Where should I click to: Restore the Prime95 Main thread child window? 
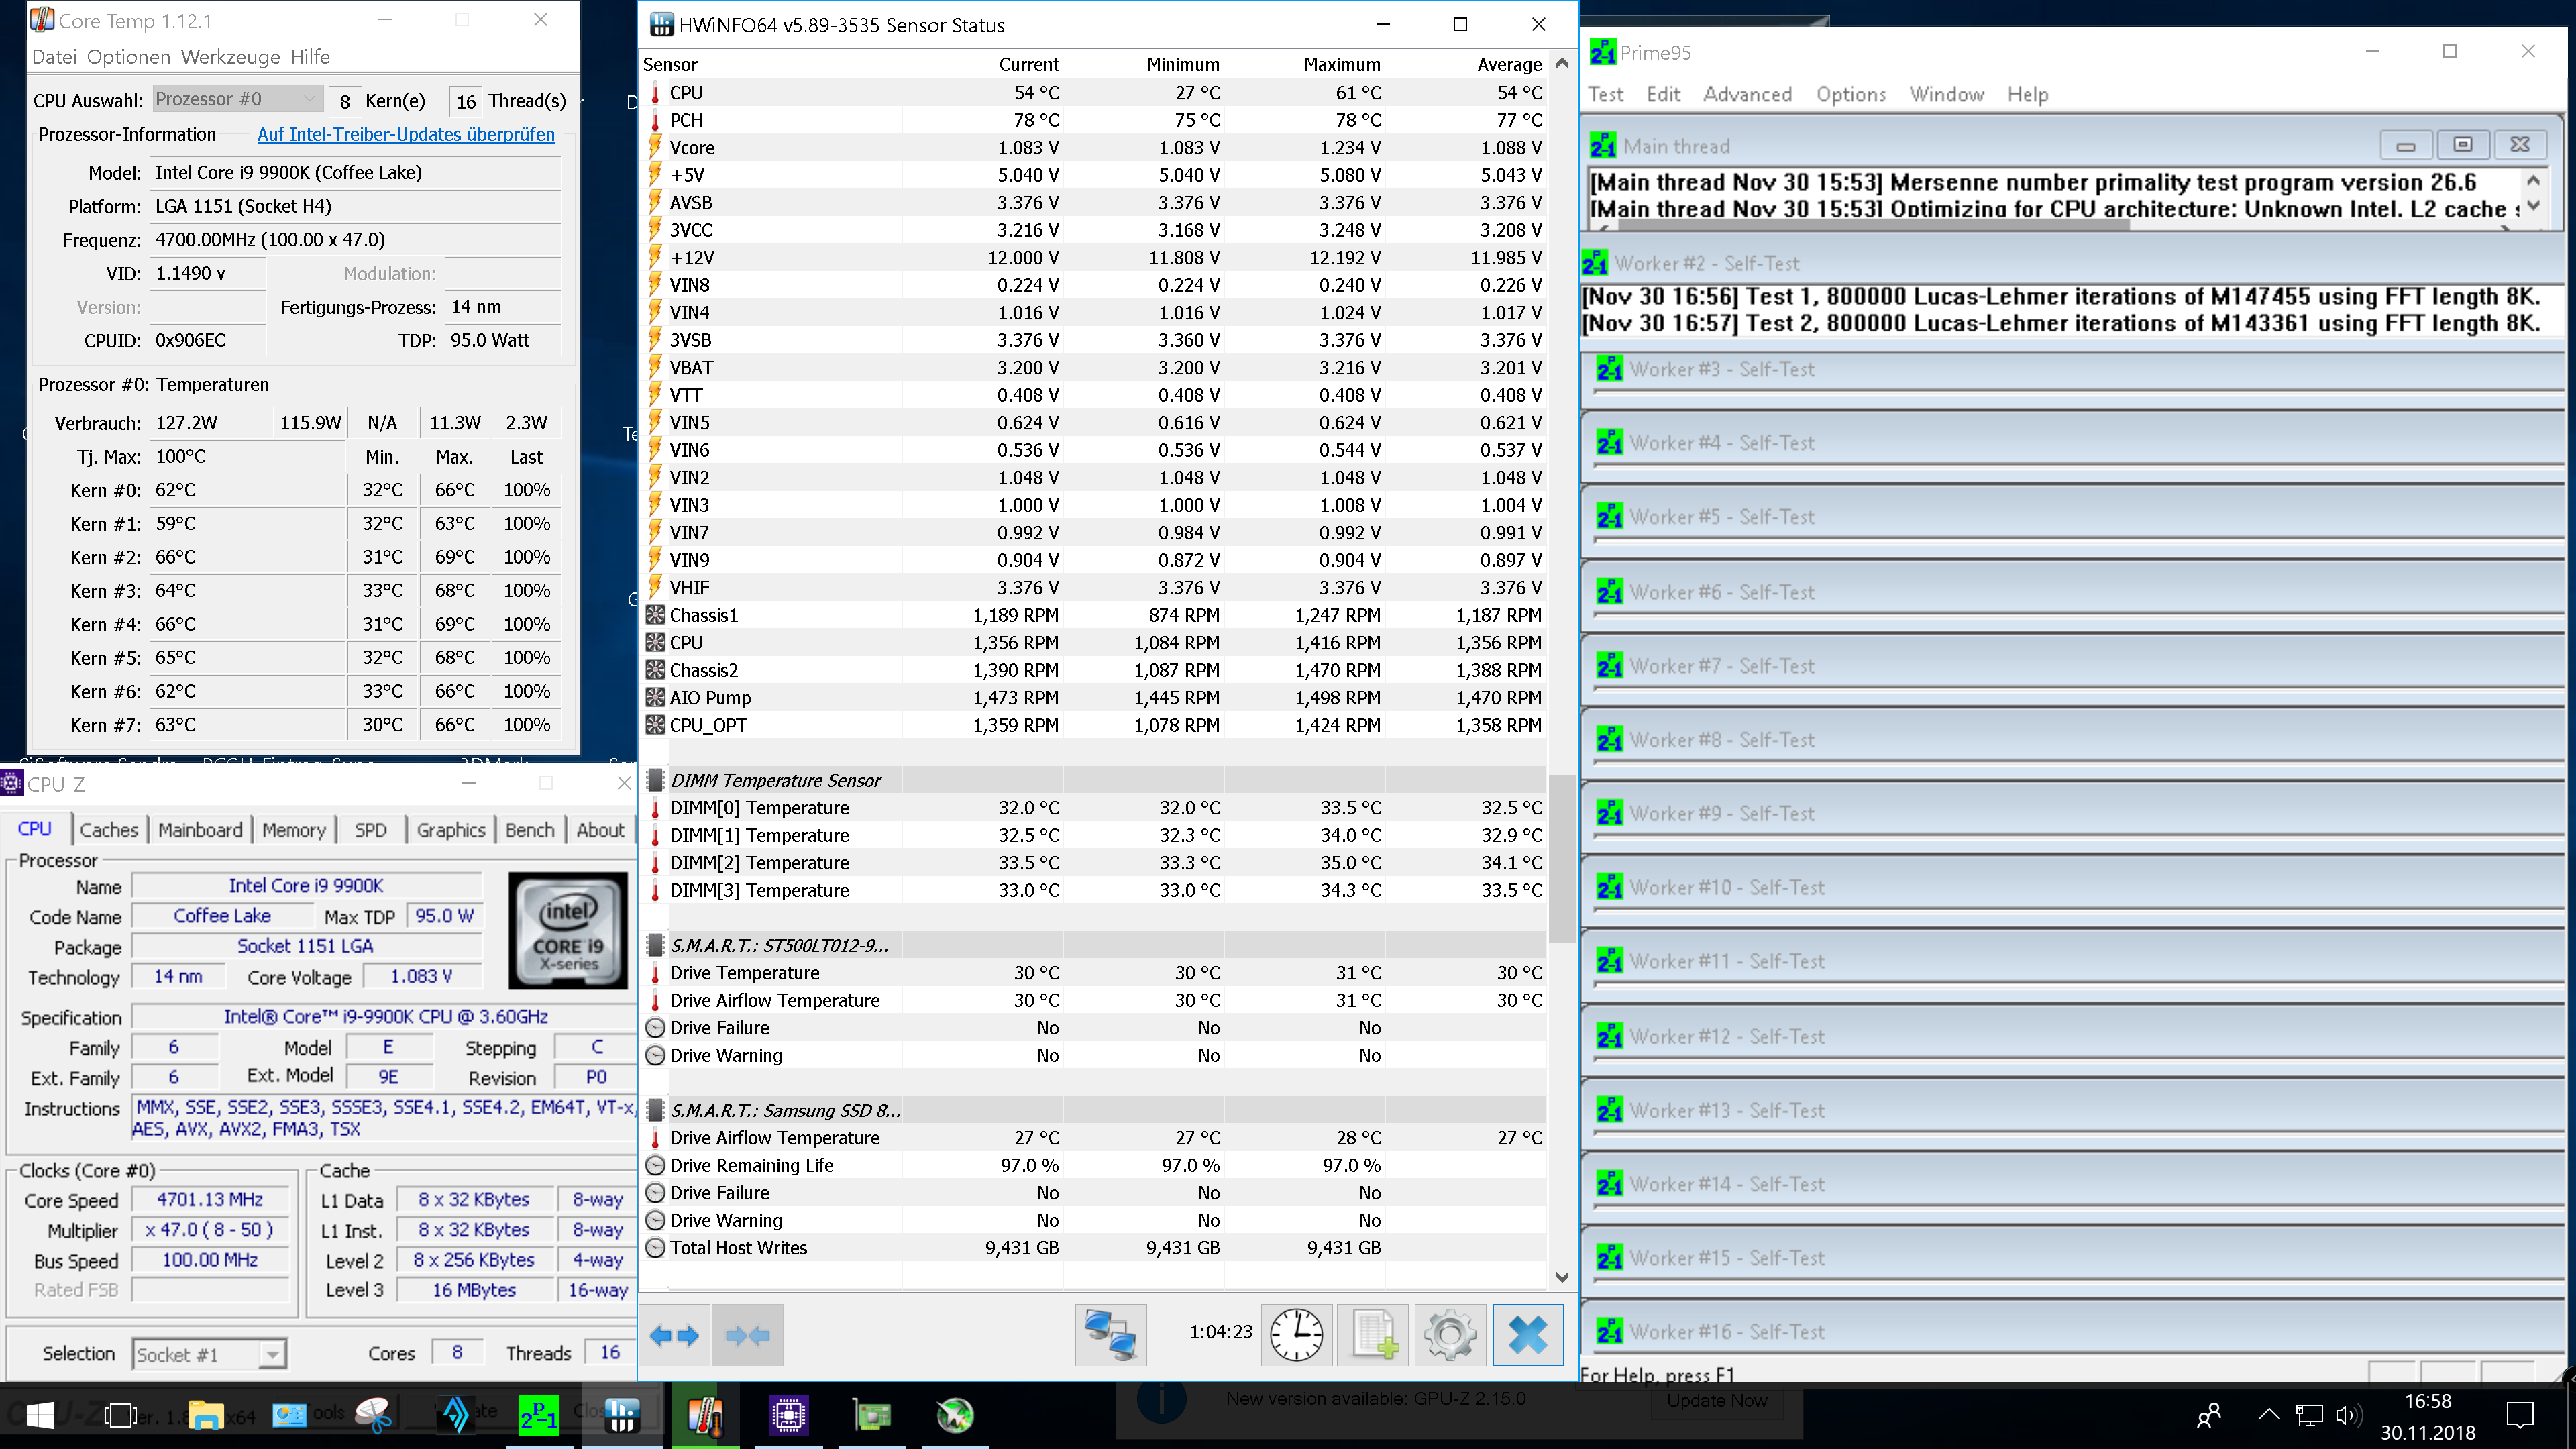pos(2462,145)
